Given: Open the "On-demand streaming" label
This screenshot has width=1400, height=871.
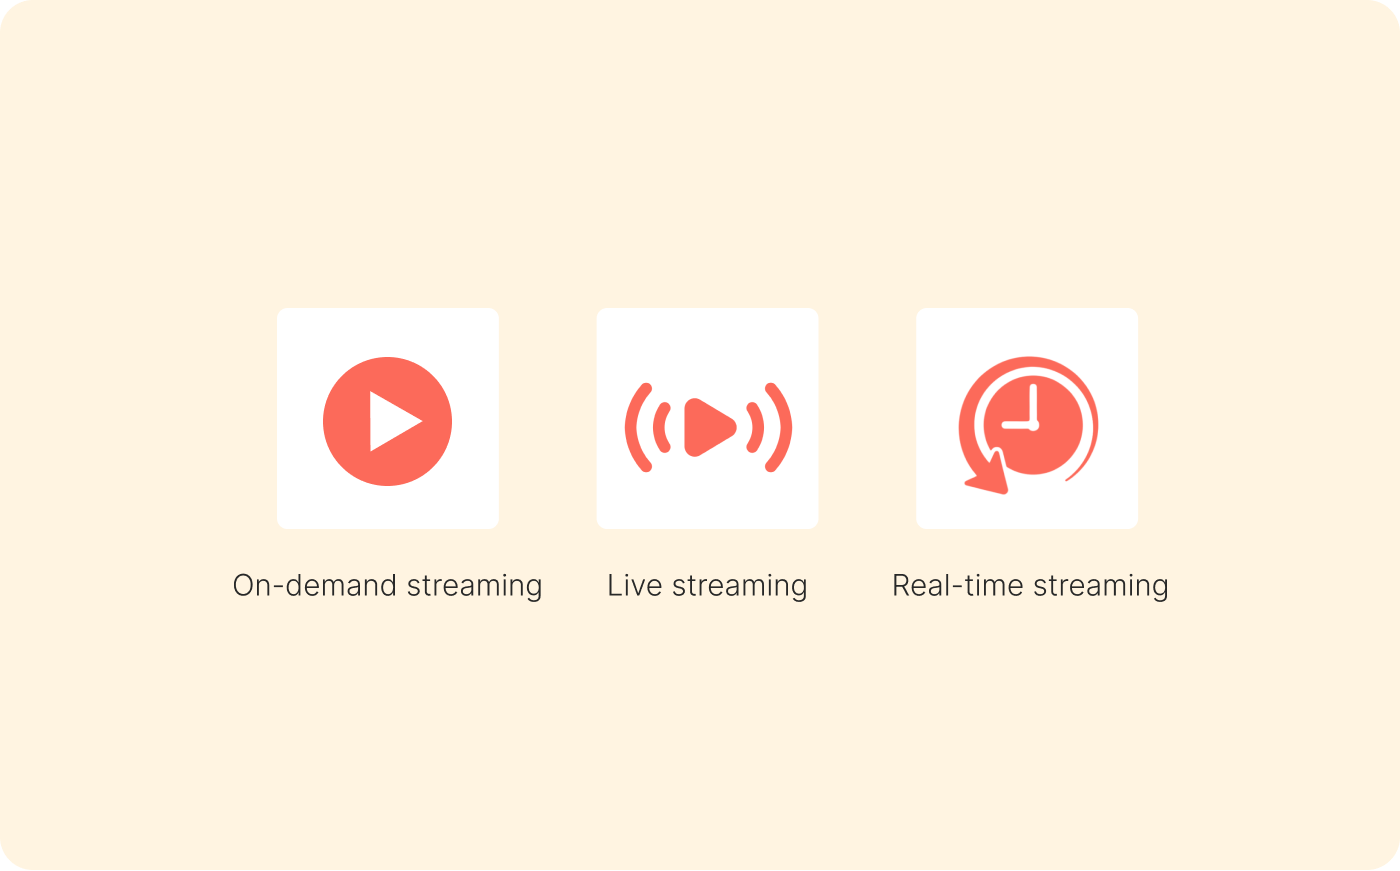Looking at the screenshot, I should (x=388, y=586).
